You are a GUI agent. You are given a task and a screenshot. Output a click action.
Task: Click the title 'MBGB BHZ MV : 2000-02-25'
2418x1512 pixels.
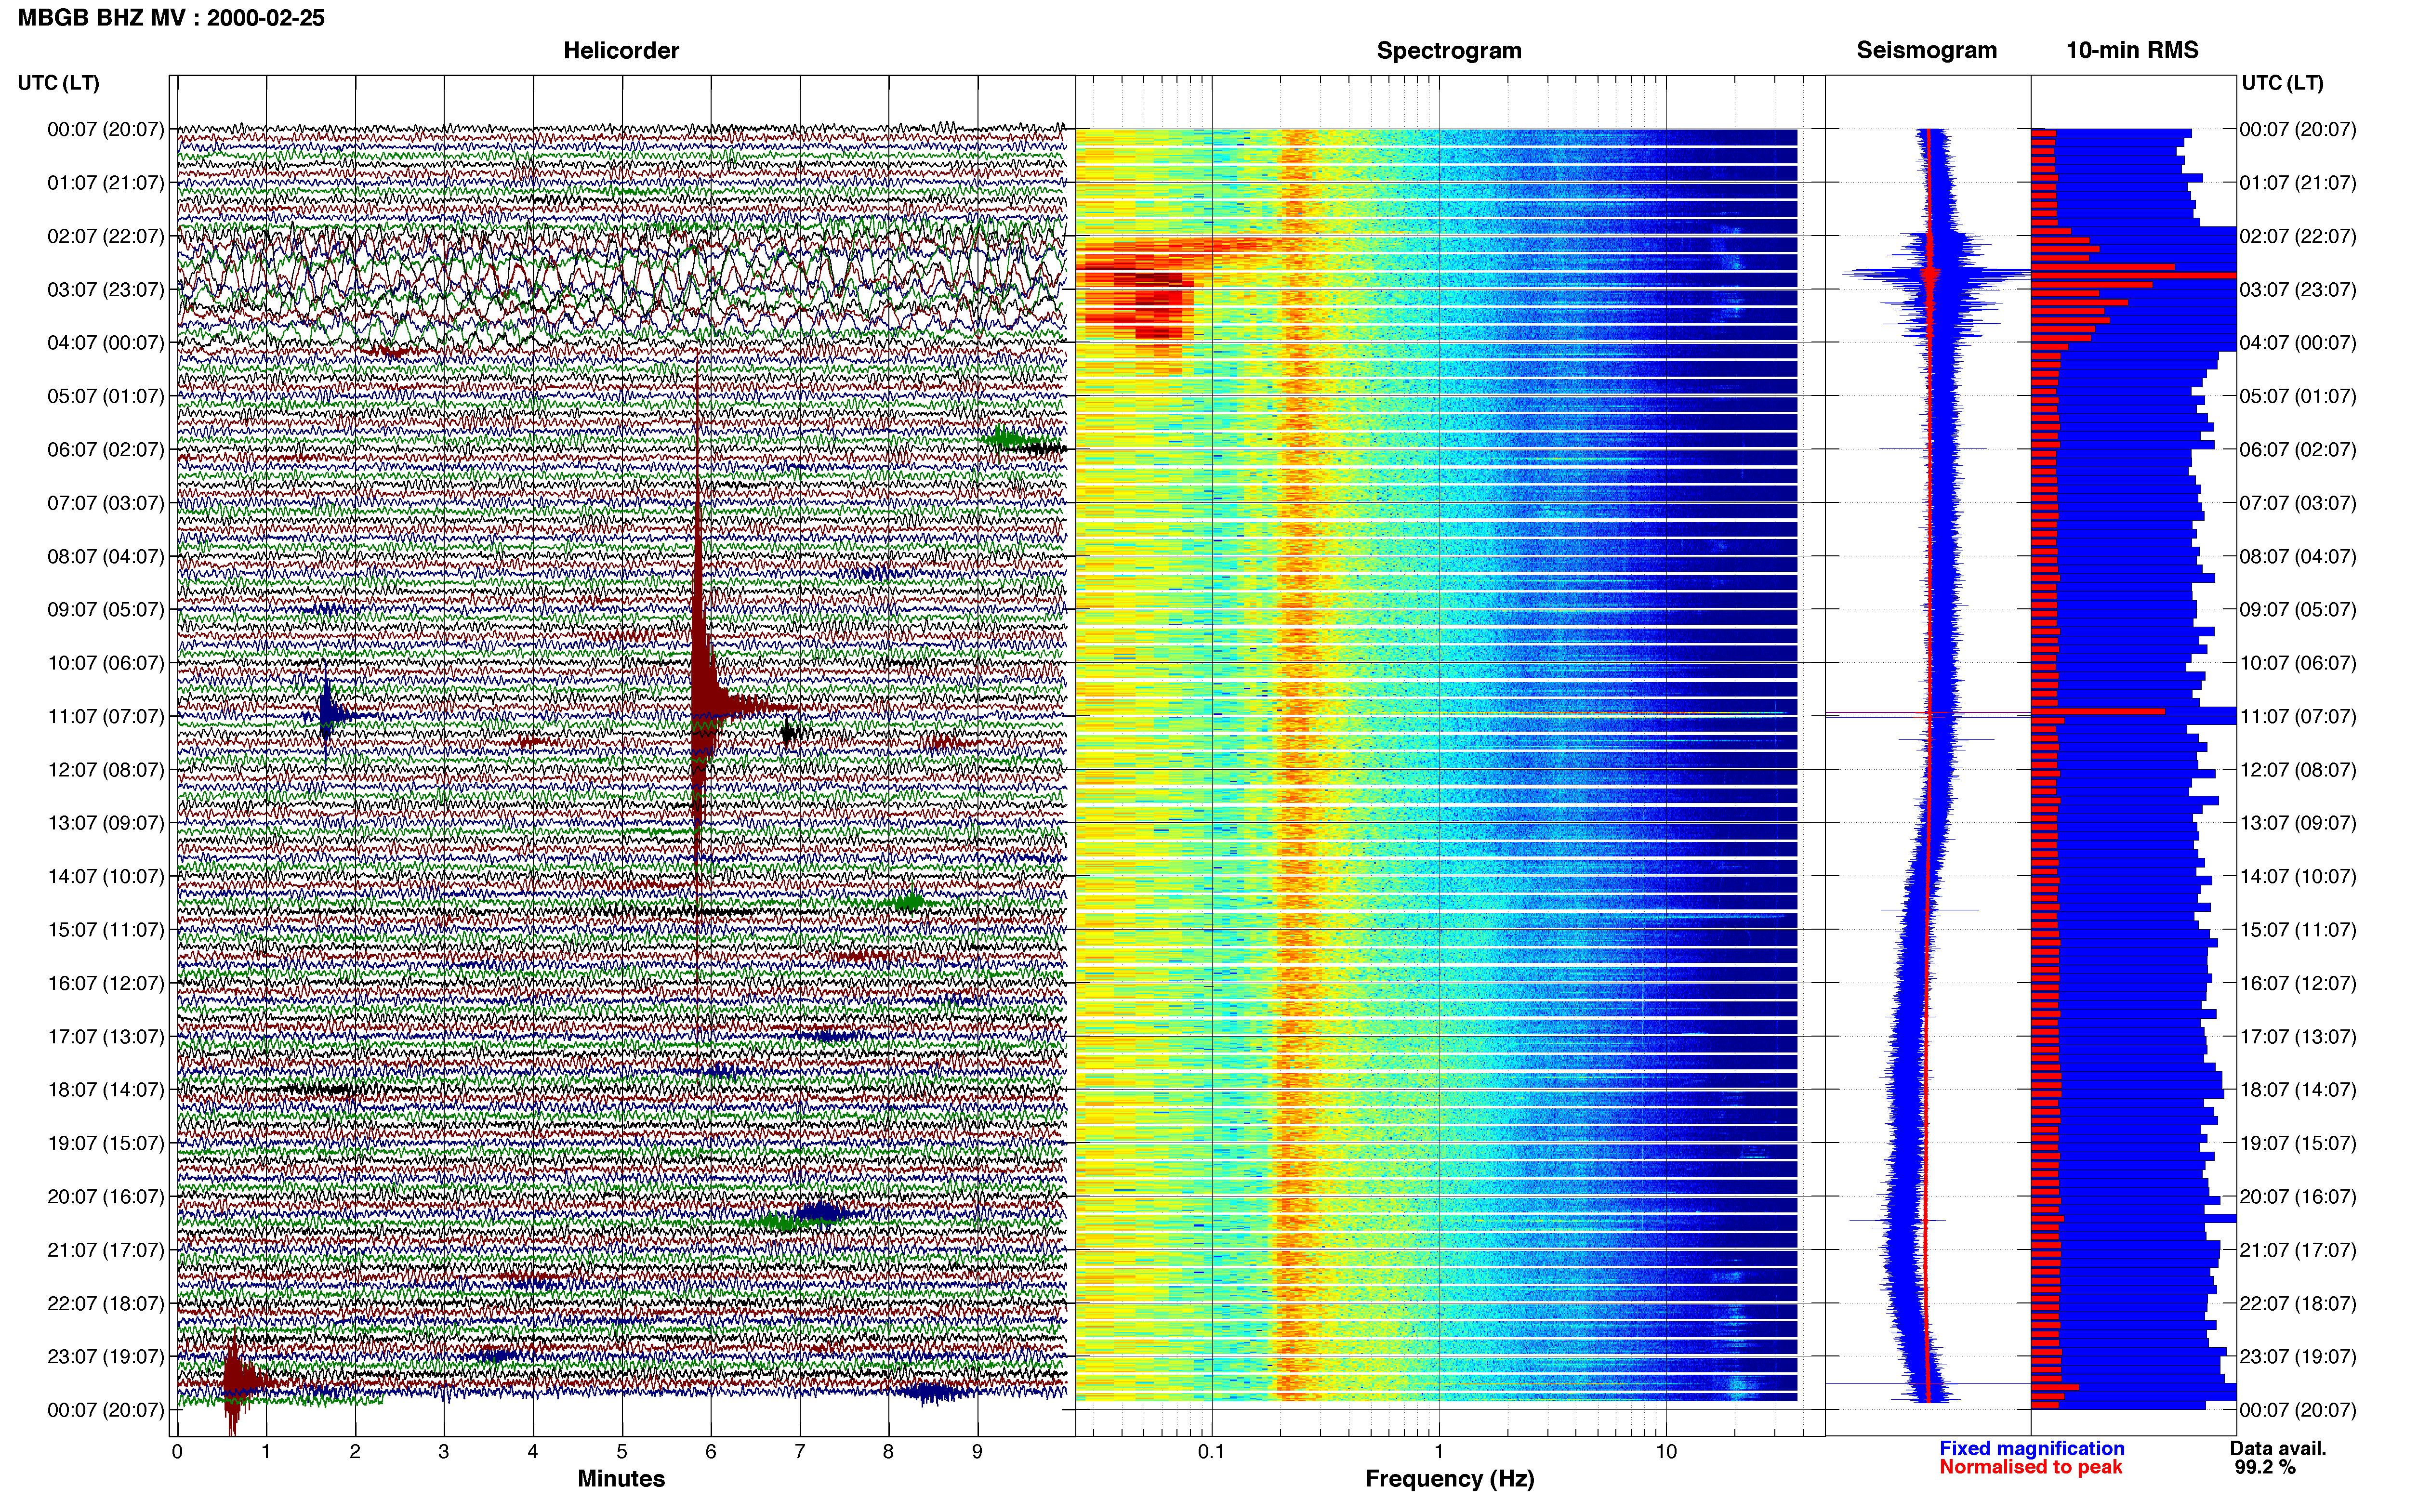click(171, 17)
